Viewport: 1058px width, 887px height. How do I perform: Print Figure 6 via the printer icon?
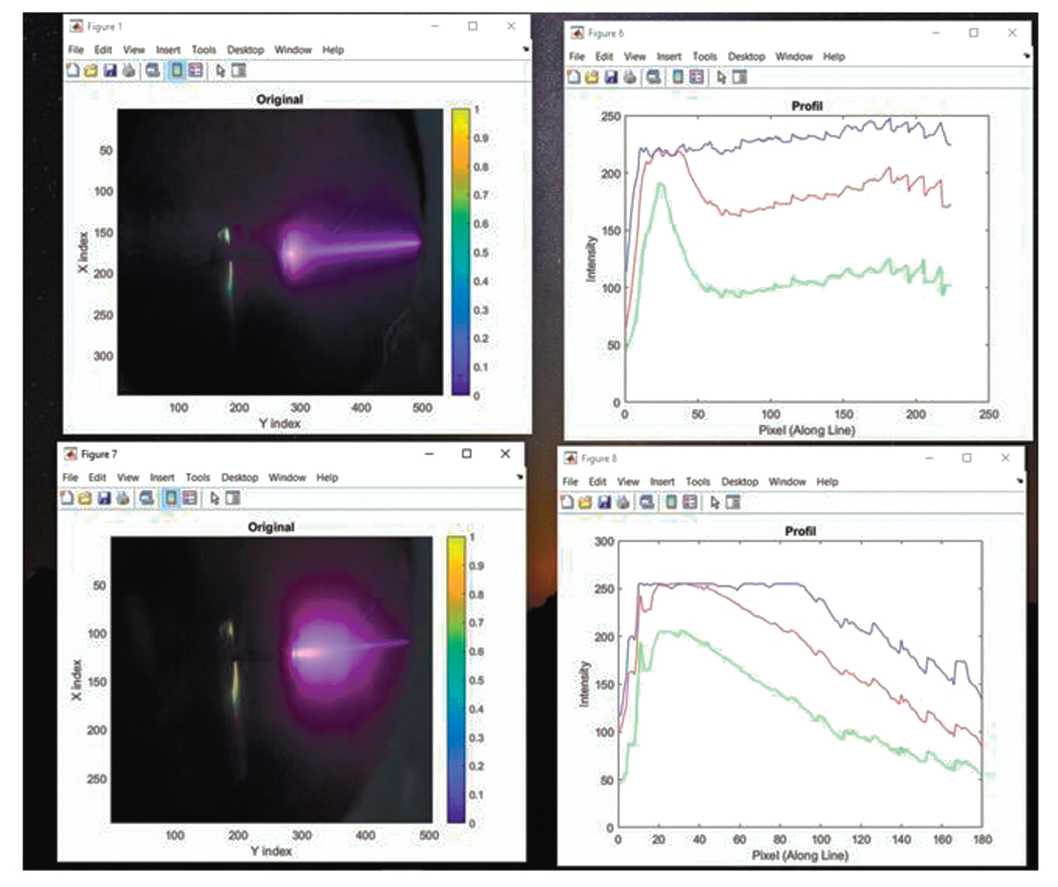pyautogui.click(x=630, y=77)
